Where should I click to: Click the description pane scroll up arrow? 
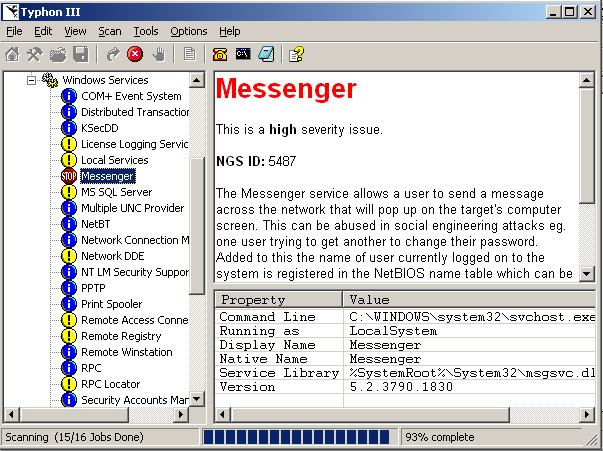click(586, 80)
